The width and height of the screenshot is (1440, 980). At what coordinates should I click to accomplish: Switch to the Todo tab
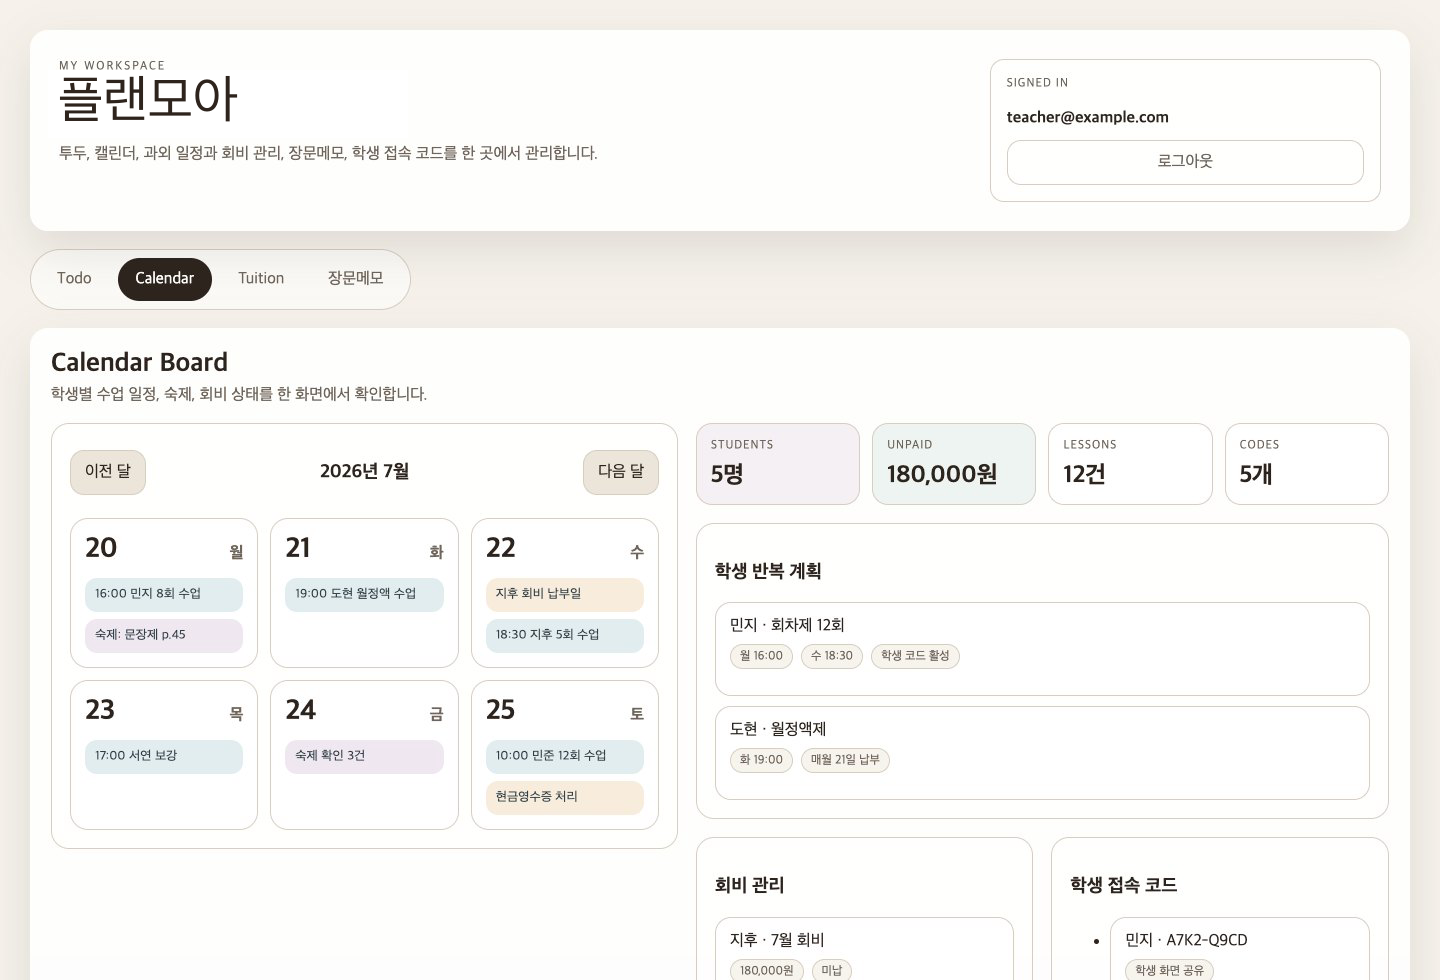(x=74, y=279)
